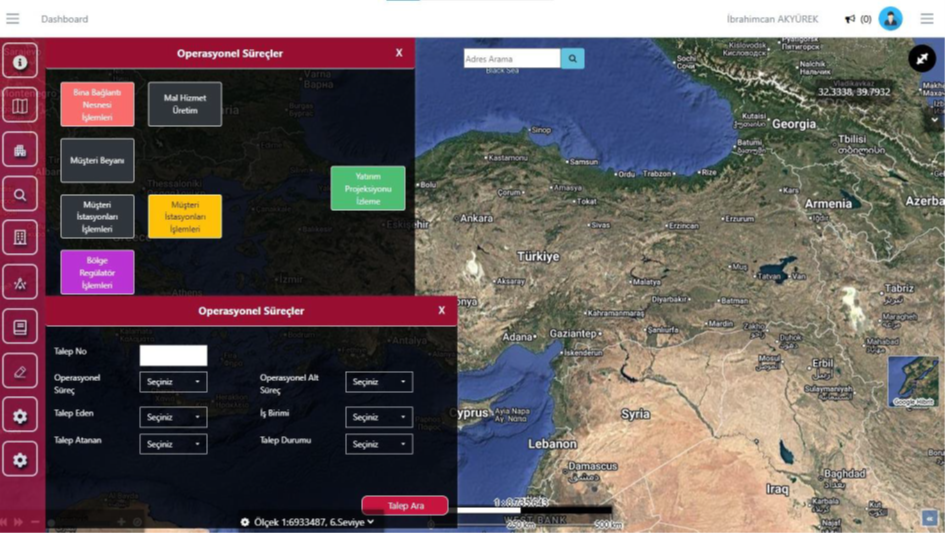Click the user avatar profile icon

pos(890,18)
